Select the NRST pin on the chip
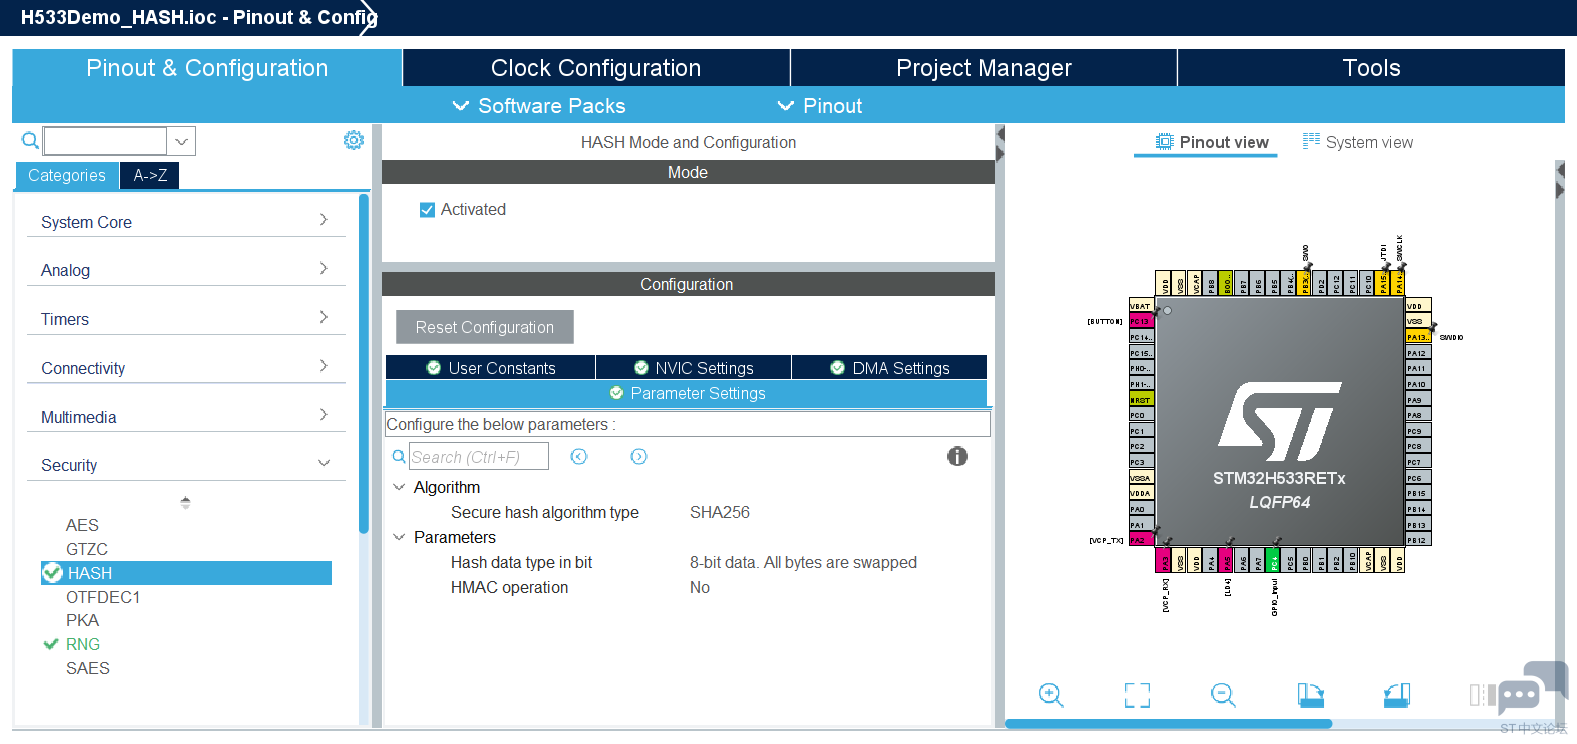This screenshot has width=1577, height=744. coord(1141,399)
